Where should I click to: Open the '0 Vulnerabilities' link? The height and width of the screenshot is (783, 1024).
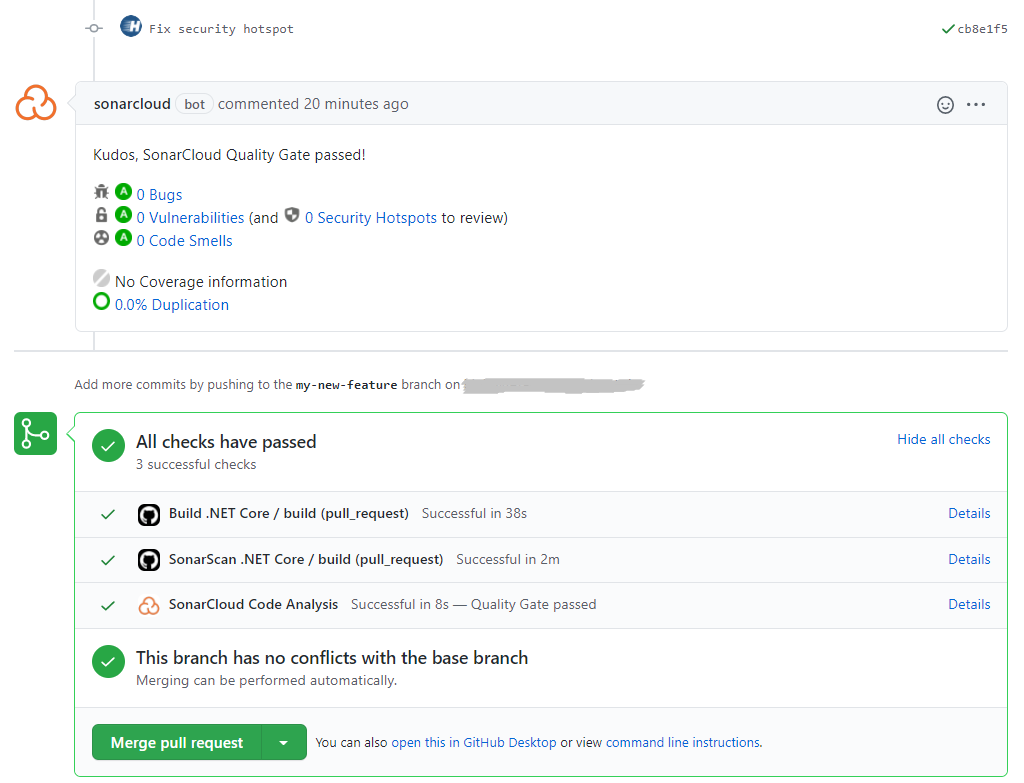(190, 217)
